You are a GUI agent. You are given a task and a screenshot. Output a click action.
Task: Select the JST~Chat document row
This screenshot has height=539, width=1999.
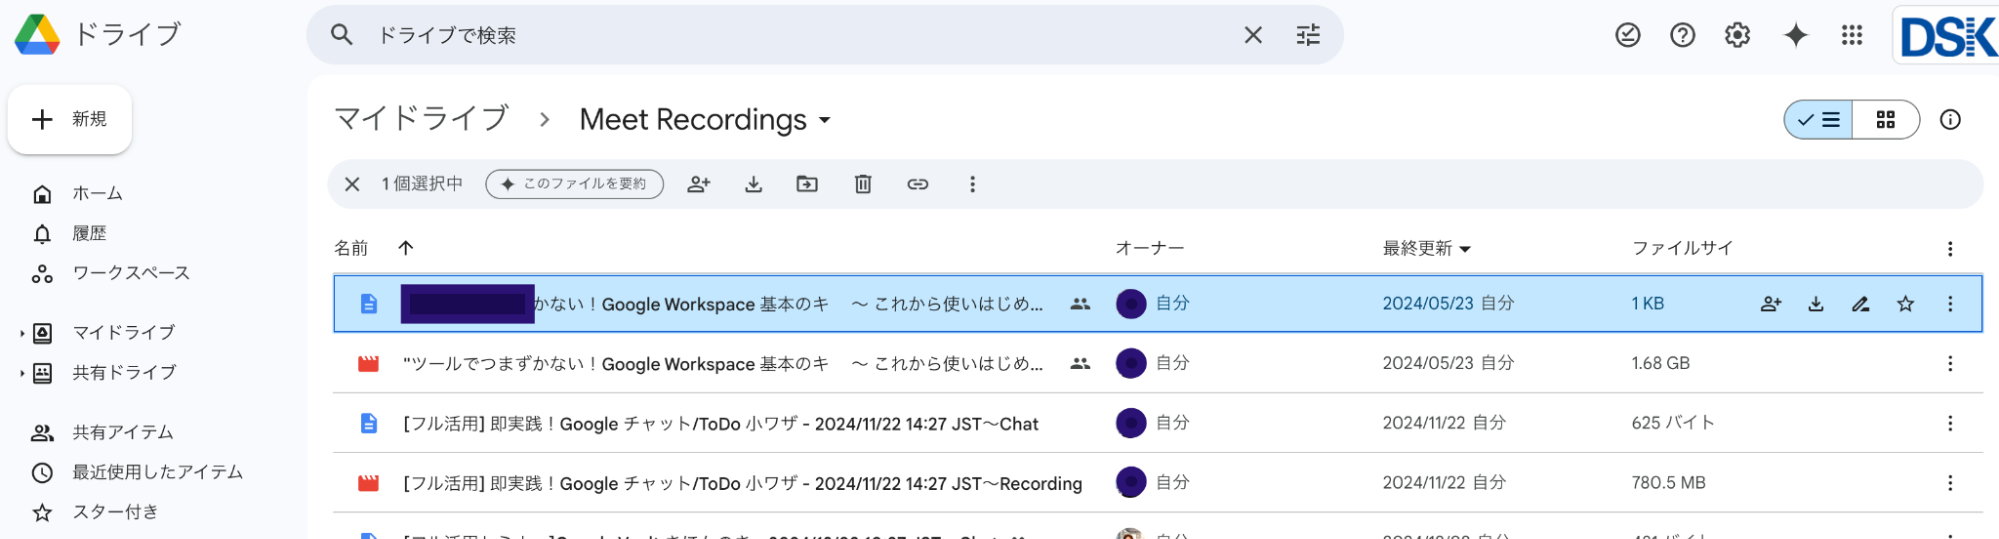(1158, 423)
